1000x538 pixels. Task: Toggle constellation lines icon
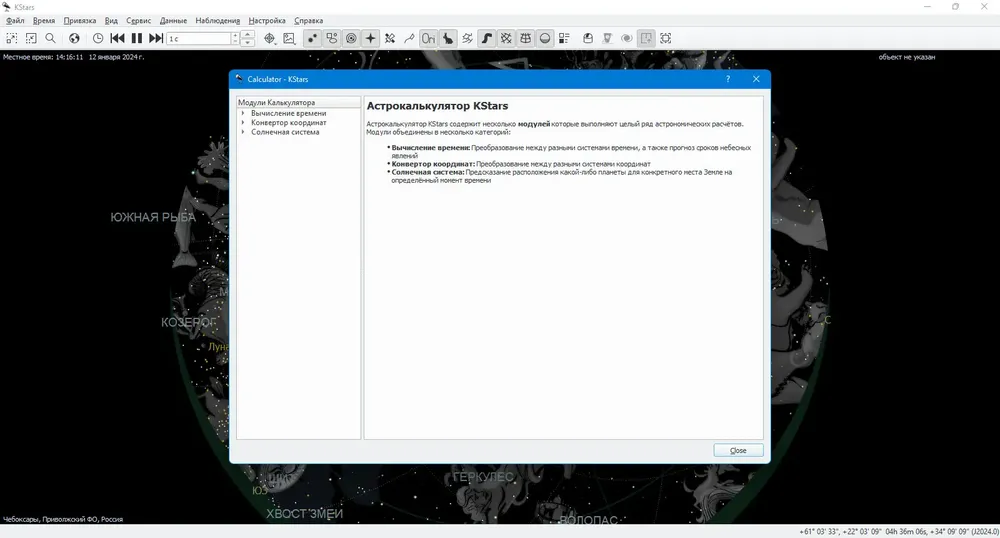[x=409, y=38]
